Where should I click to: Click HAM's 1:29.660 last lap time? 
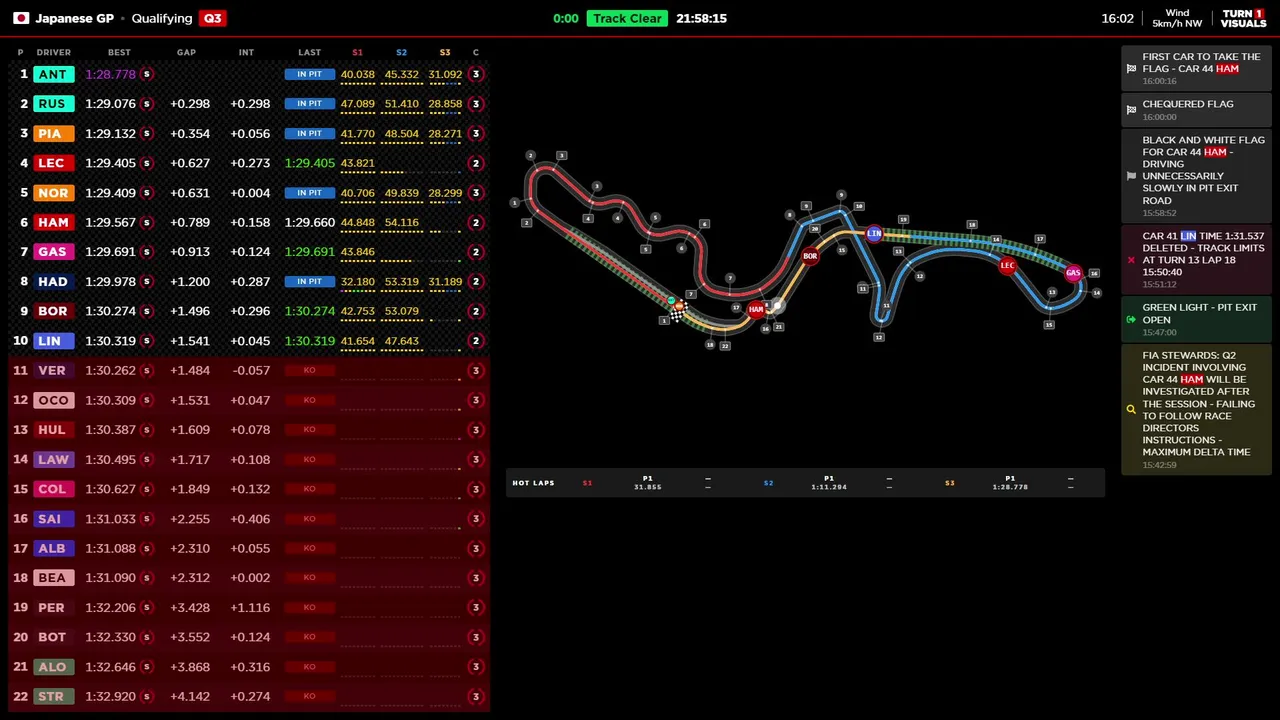tap(309, 222)
